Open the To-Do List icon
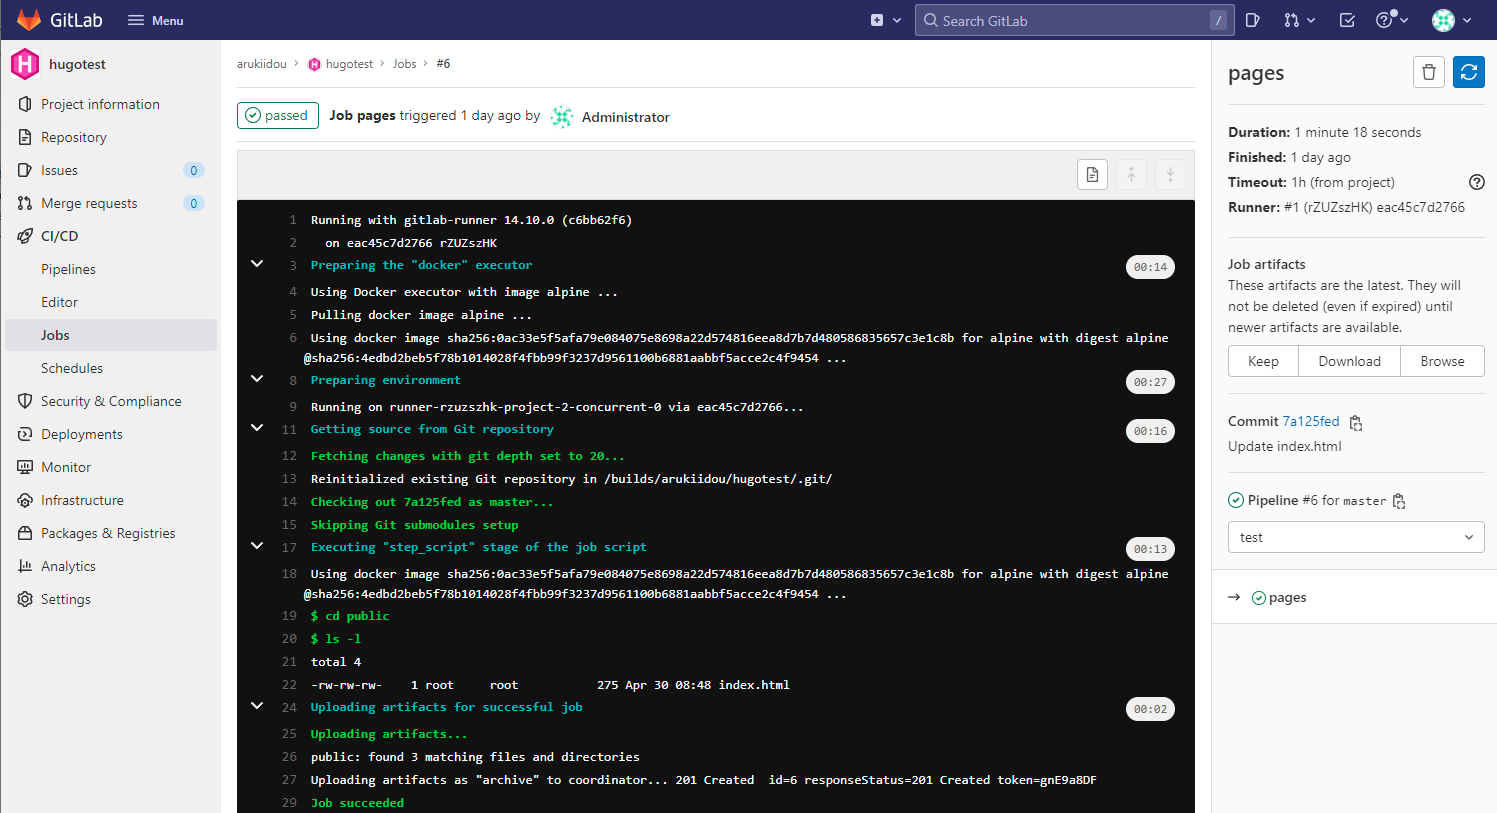Viewport: 1497px width, 813px height. pyautogui.click(x=1346, y=20)
